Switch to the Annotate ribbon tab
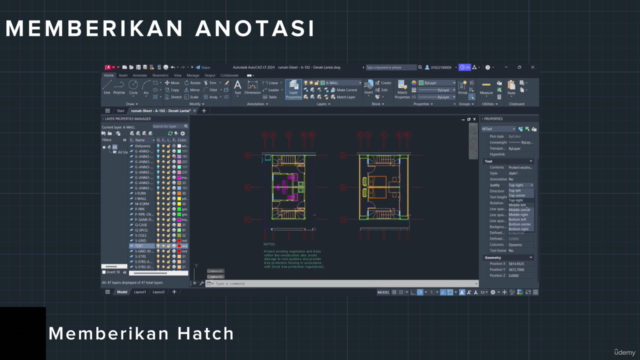This screenshot has height=360, width=640. [x=140, y=76]
